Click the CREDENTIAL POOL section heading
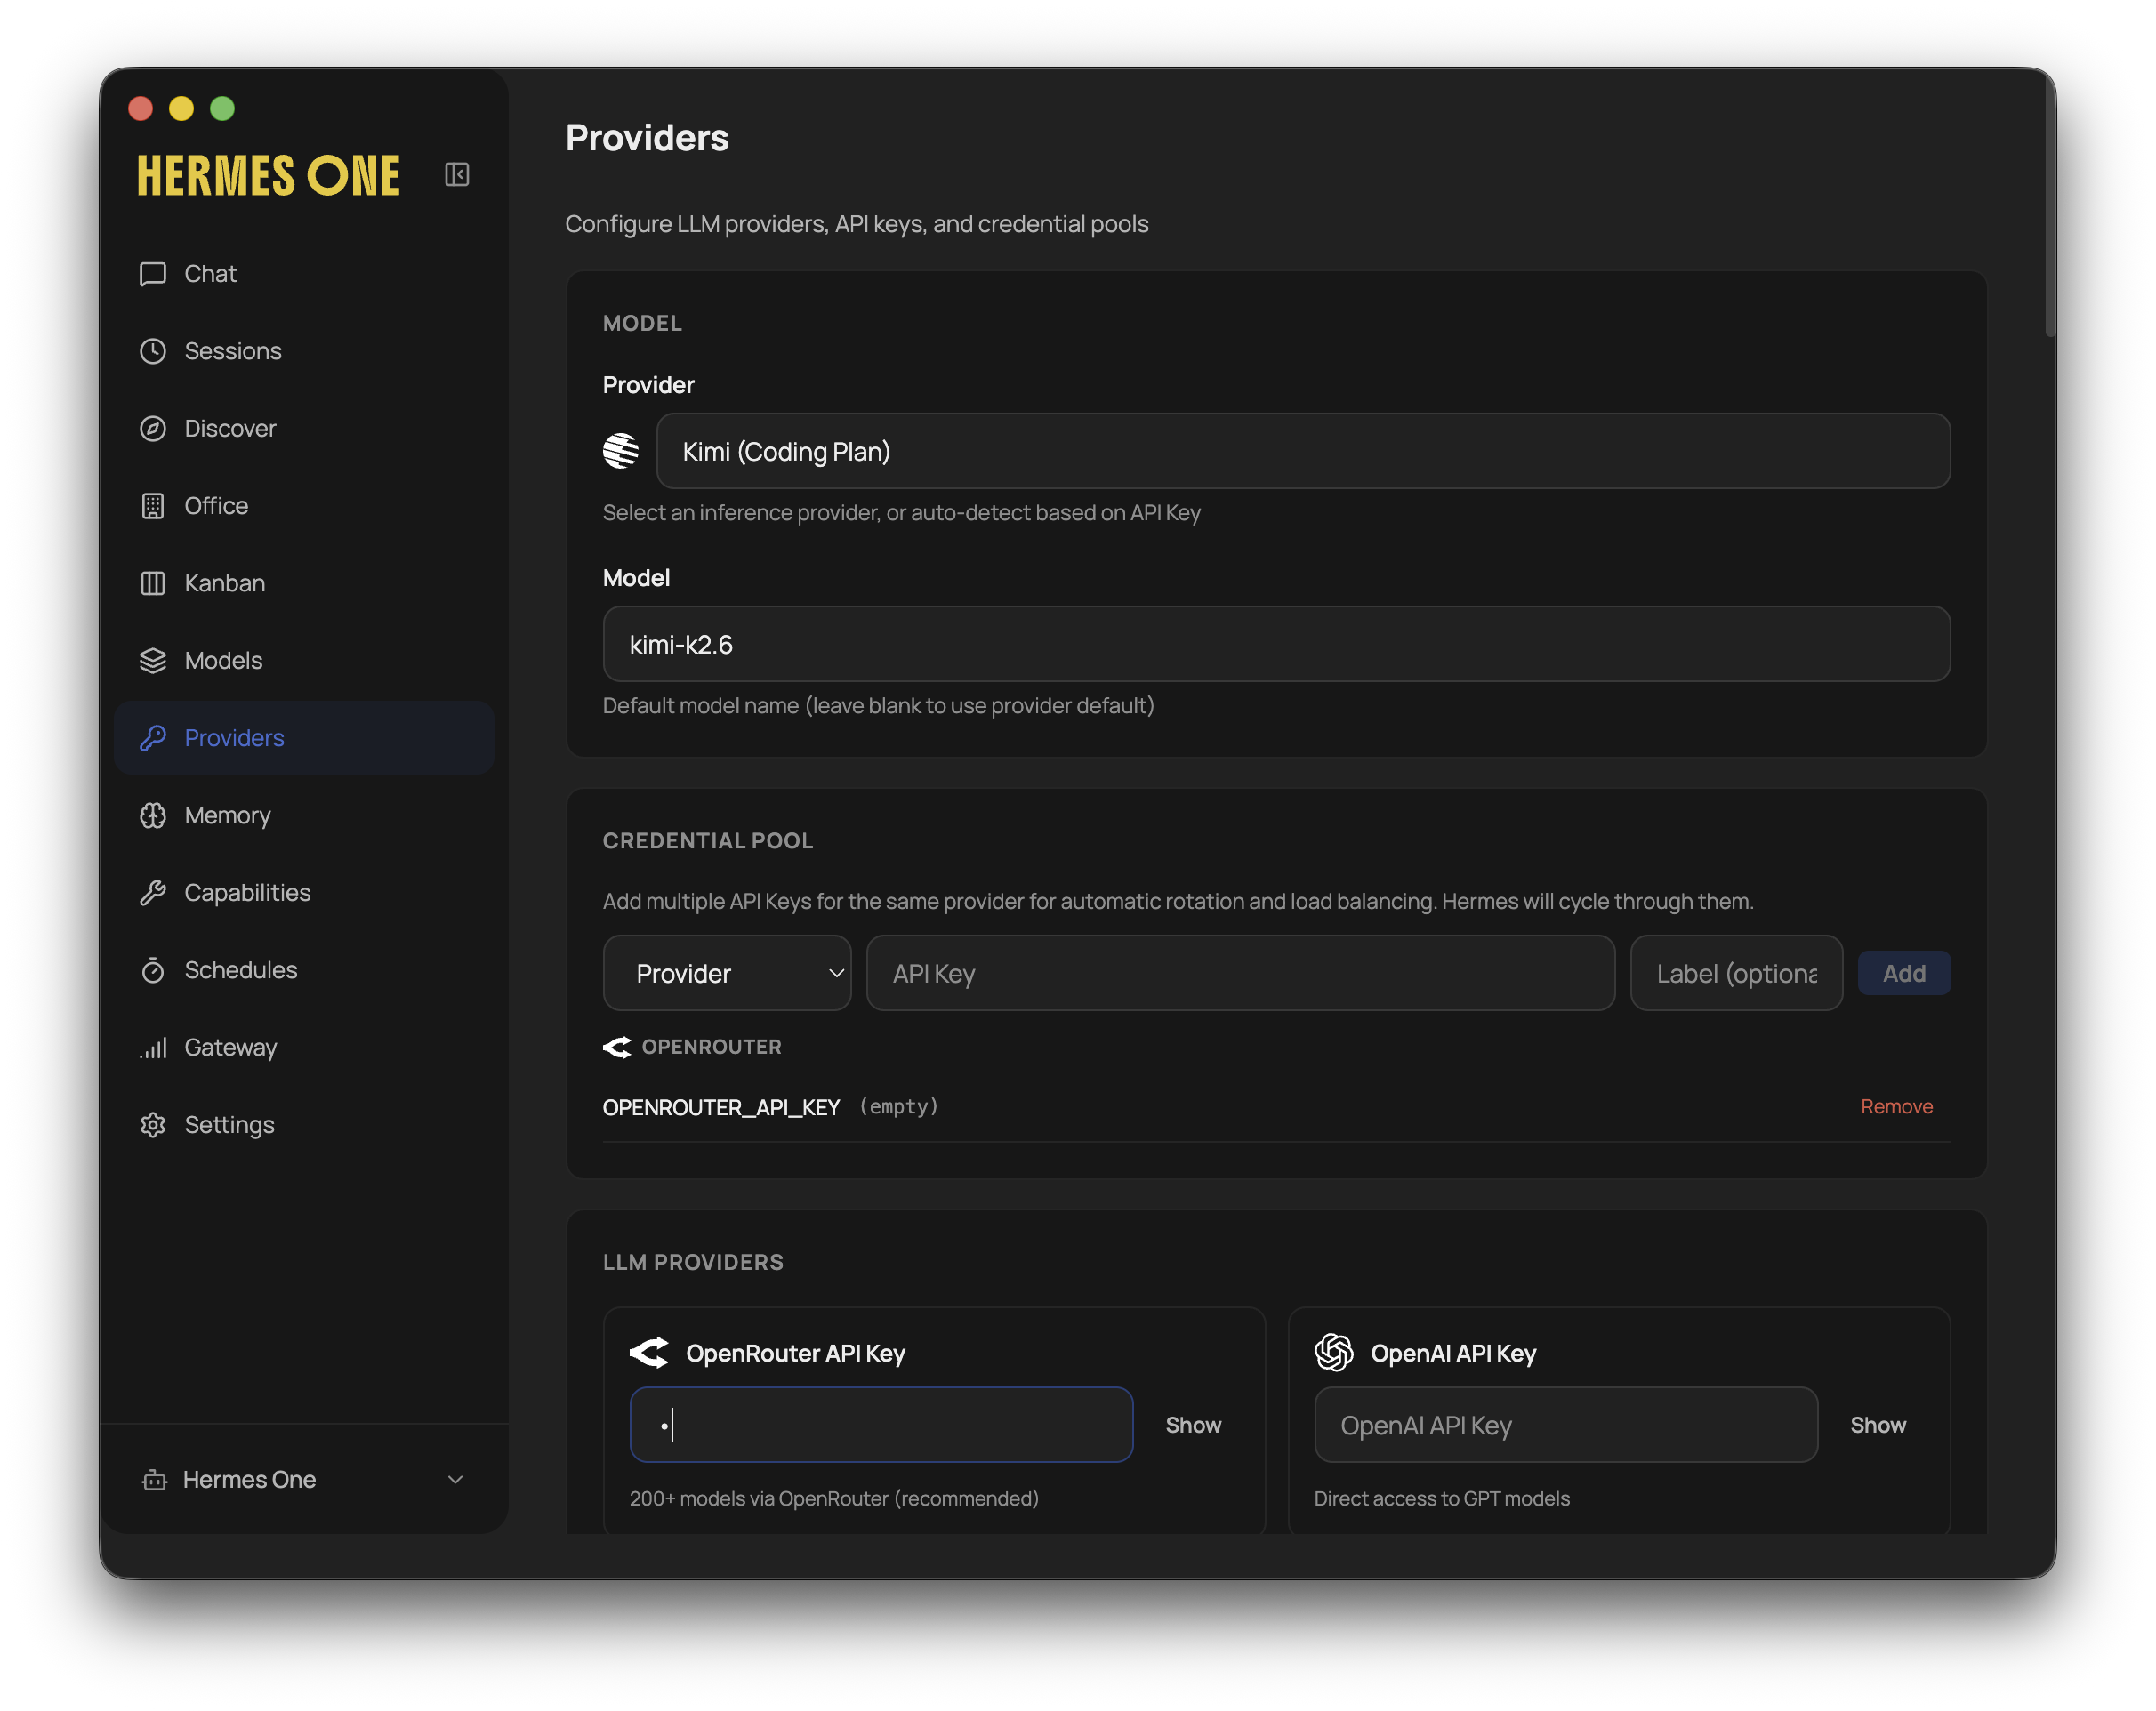Screen dimensions: 2156x1711 (708, 841)
